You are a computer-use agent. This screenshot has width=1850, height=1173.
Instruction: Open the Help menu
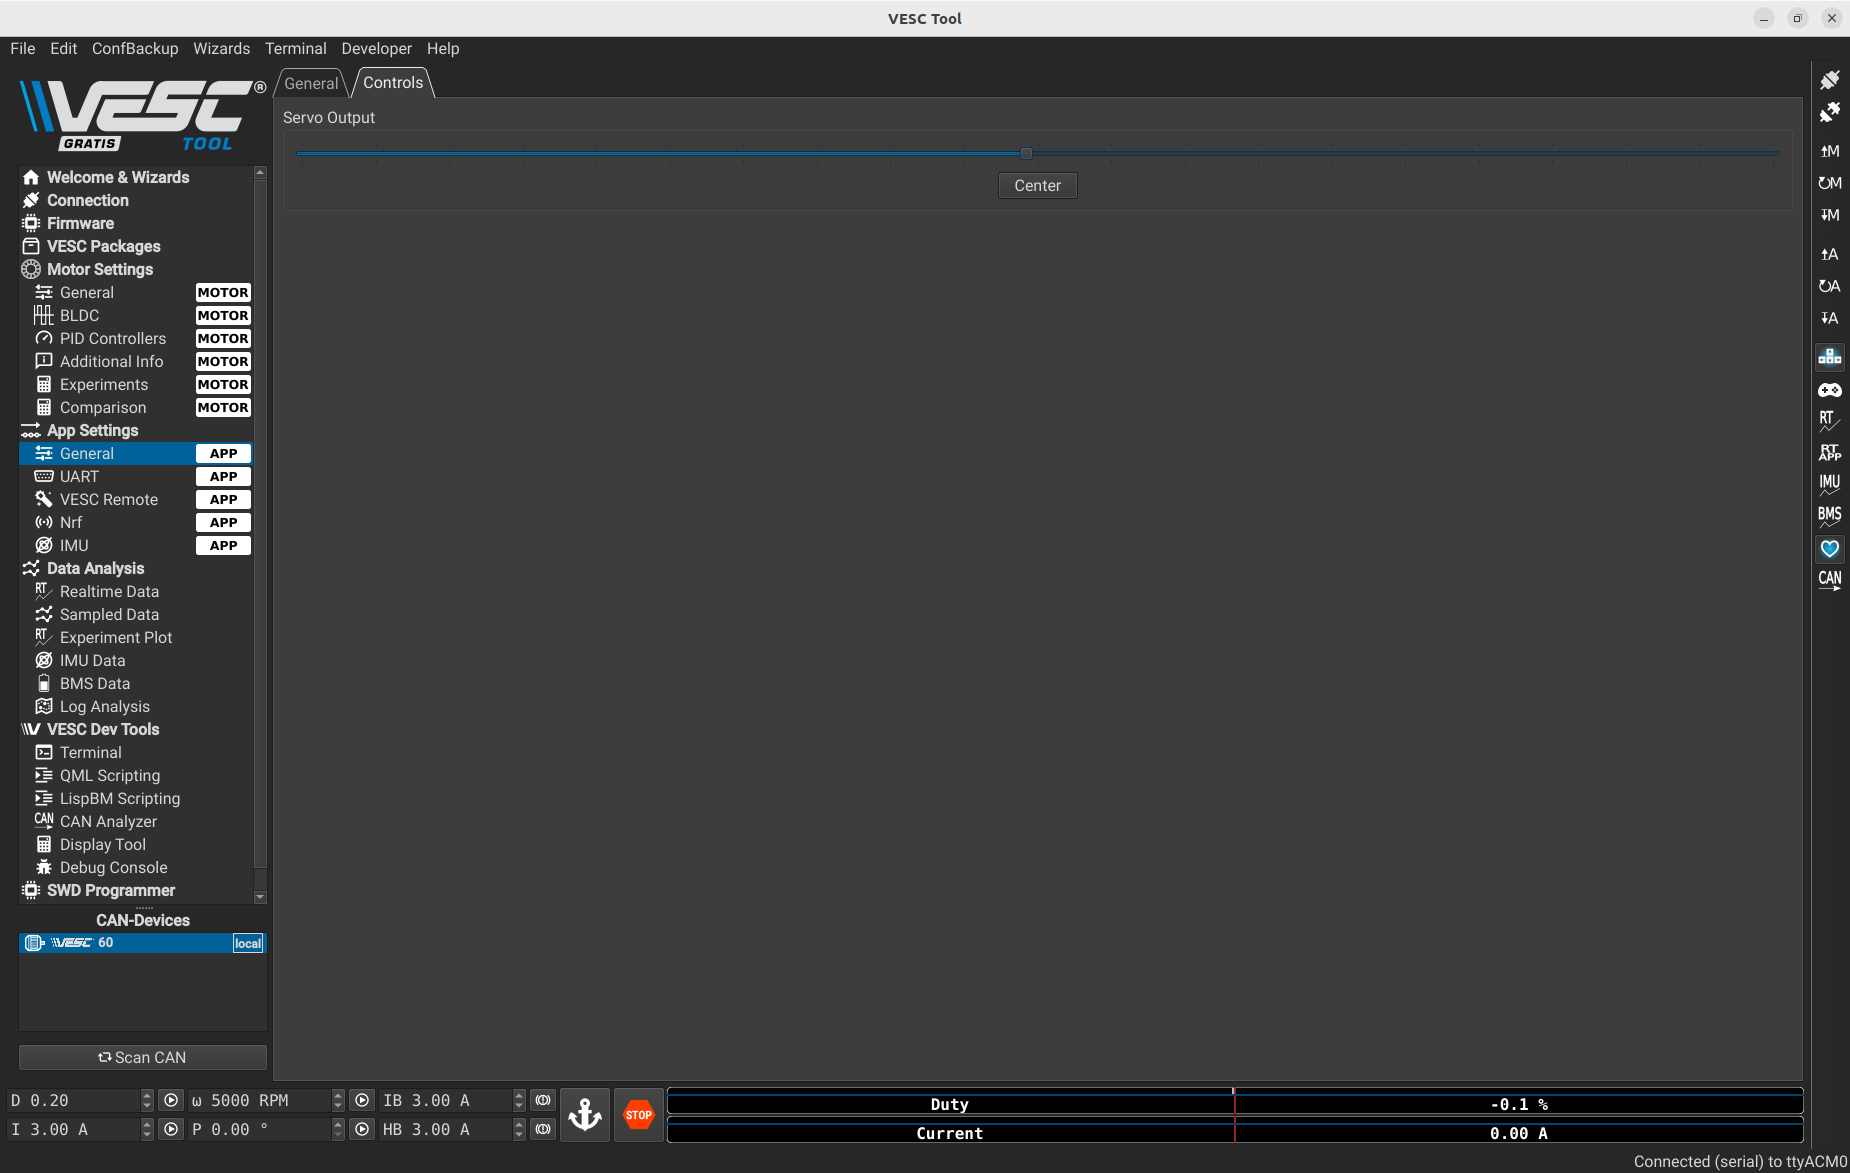[443, 48]
